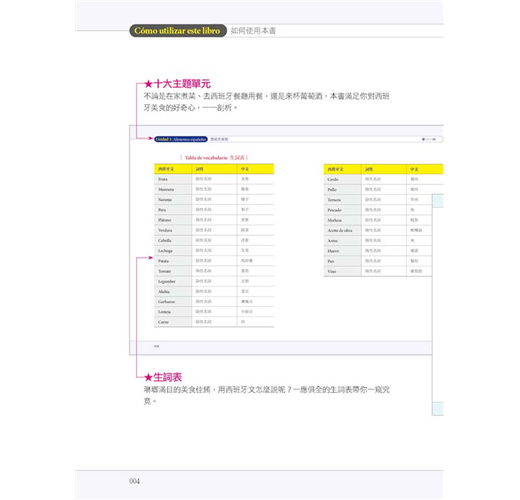This screenshot has height=500, width=520.
Task: Select the Pollo cell in right table
Action: (342, 190)
